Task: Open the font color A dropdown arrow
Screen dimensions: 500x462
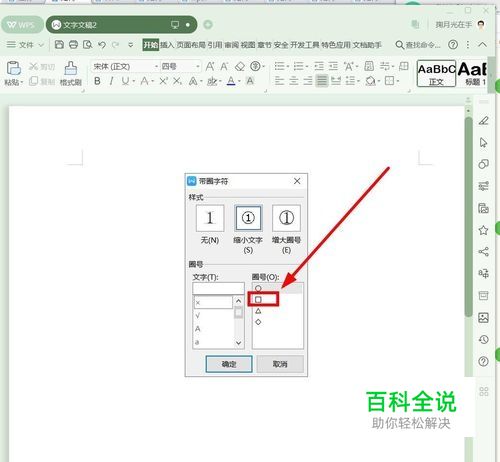Action: 239,81
